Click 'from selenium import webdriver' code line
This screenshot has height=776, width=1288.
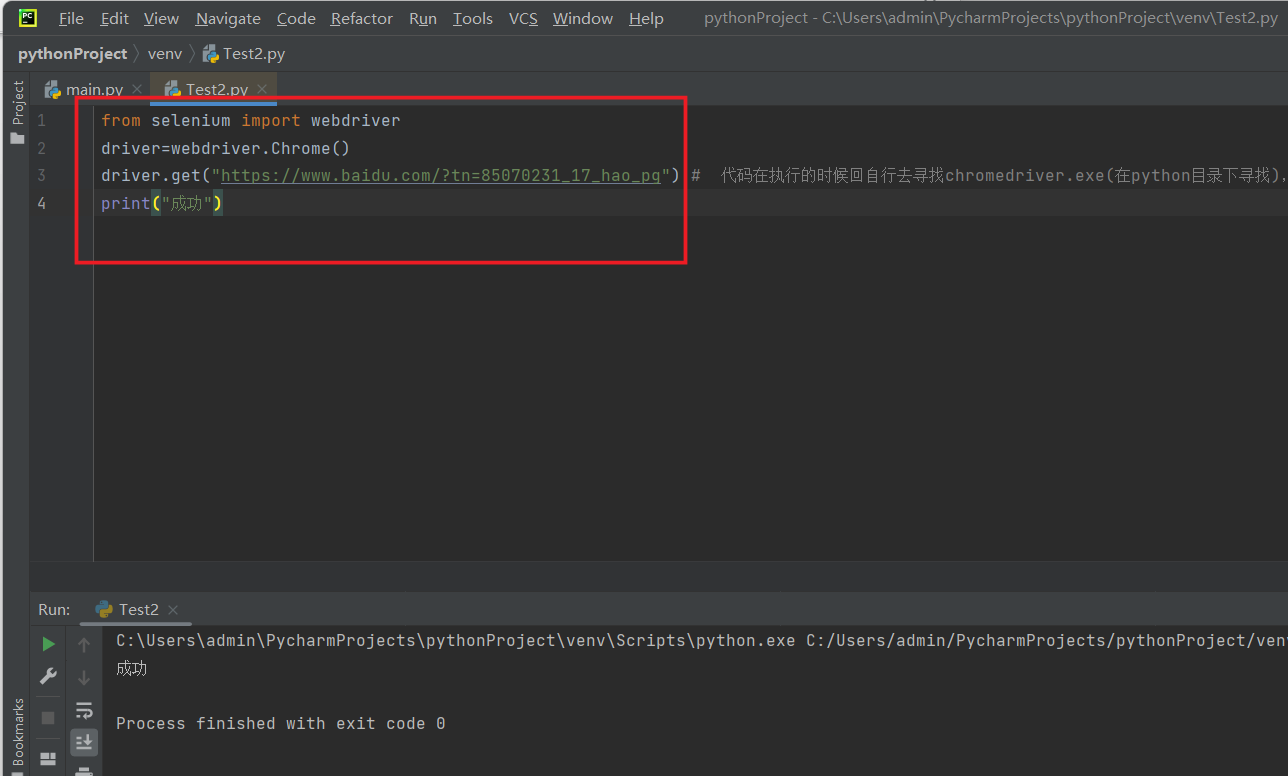tap(251, 120)
